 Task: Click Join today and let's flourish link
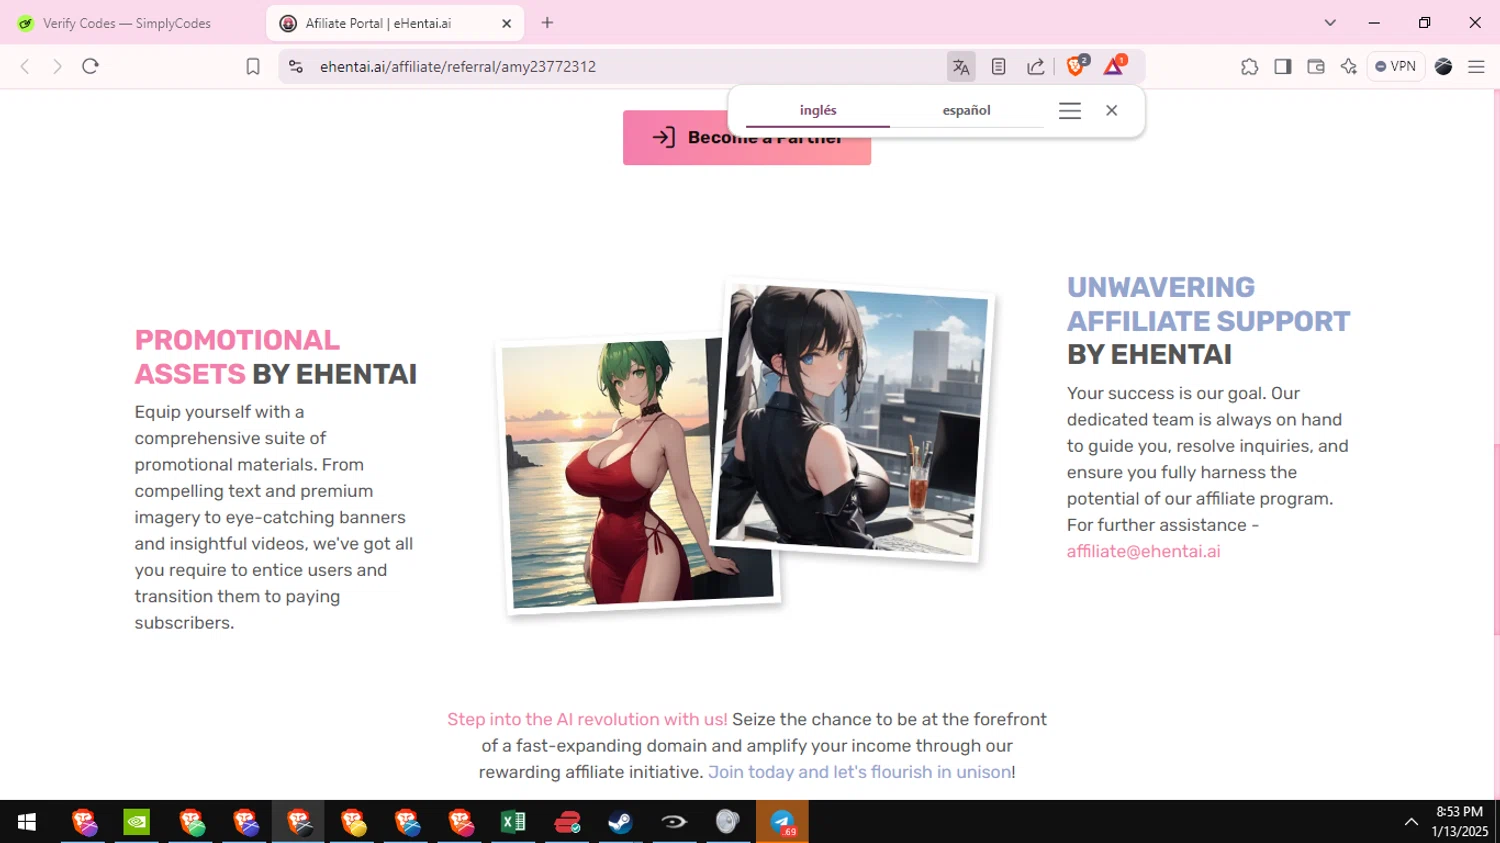click(859, 772)
